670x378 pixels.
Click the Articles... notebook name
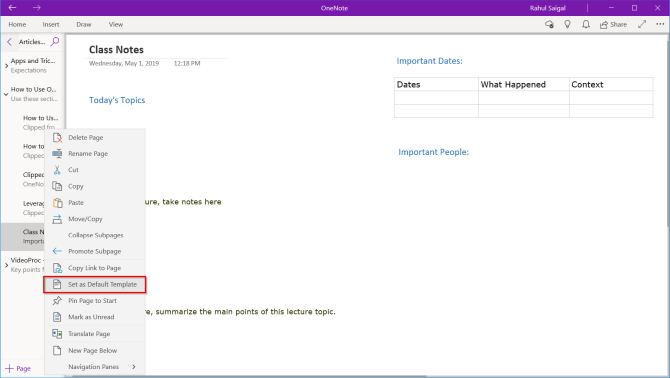tap(32, 42)
